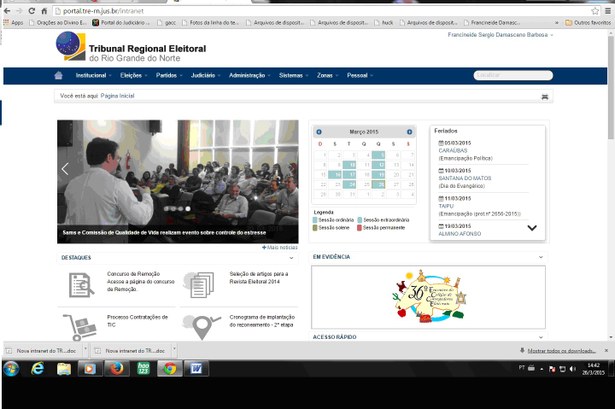Open the Portal do Judiciário bookmark

[x=121, y=23]
